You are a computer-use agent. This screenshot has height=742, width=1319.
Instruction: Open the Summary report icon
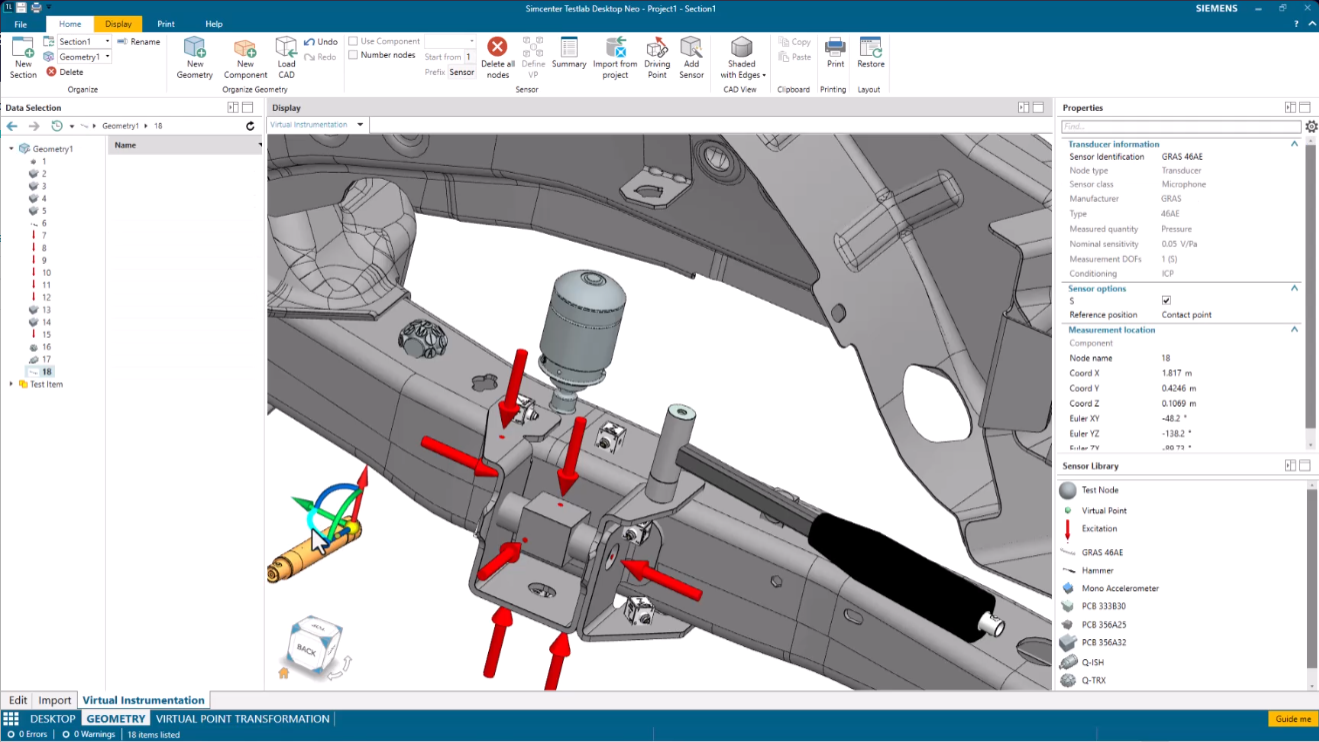[569, 47]
